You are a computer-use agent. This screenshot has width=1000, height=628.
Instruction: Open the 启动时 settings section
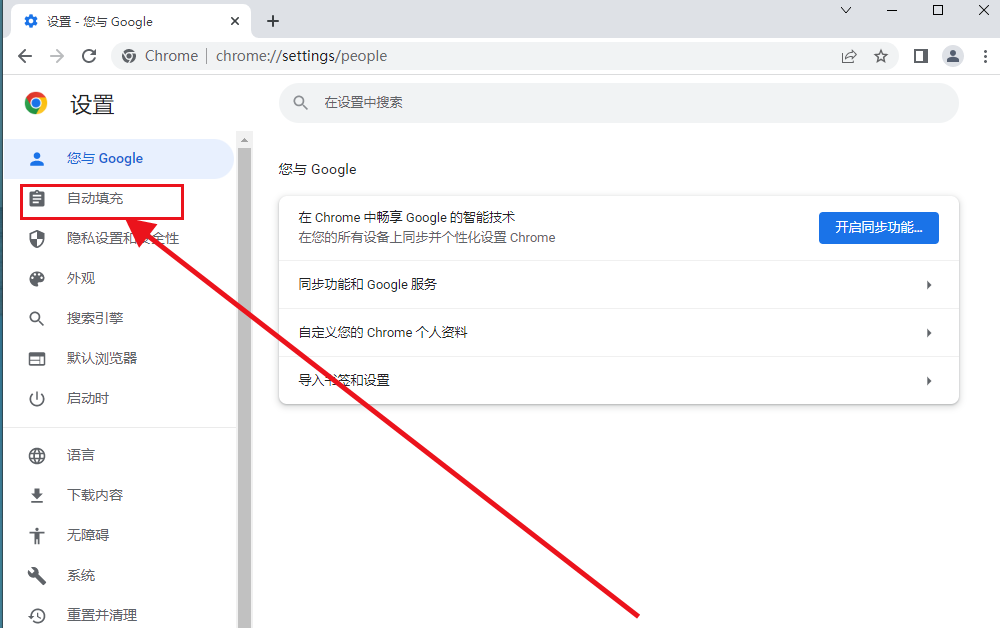pyautogui.click(x=119, y=399)
